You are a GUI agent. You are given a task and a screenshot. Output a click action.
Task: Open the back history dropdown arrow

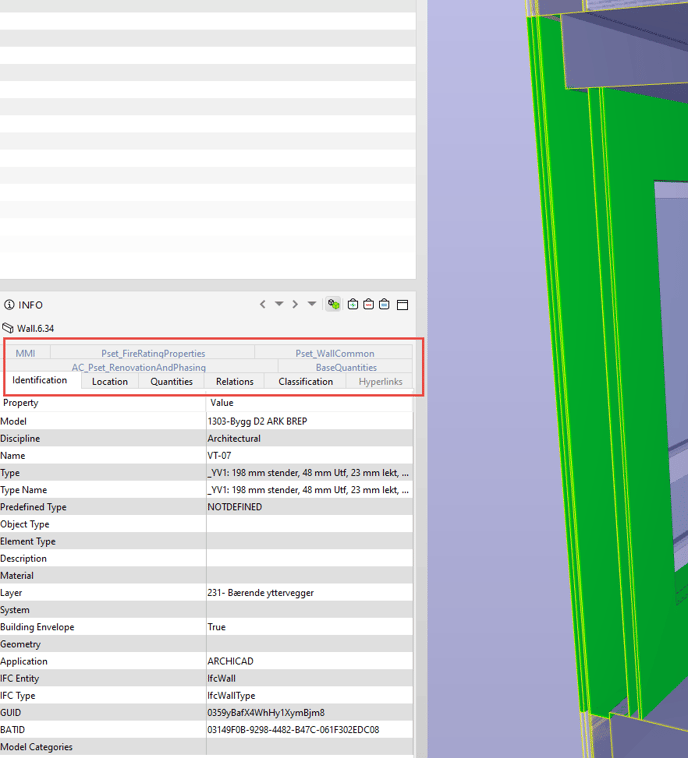click(279, 304)
